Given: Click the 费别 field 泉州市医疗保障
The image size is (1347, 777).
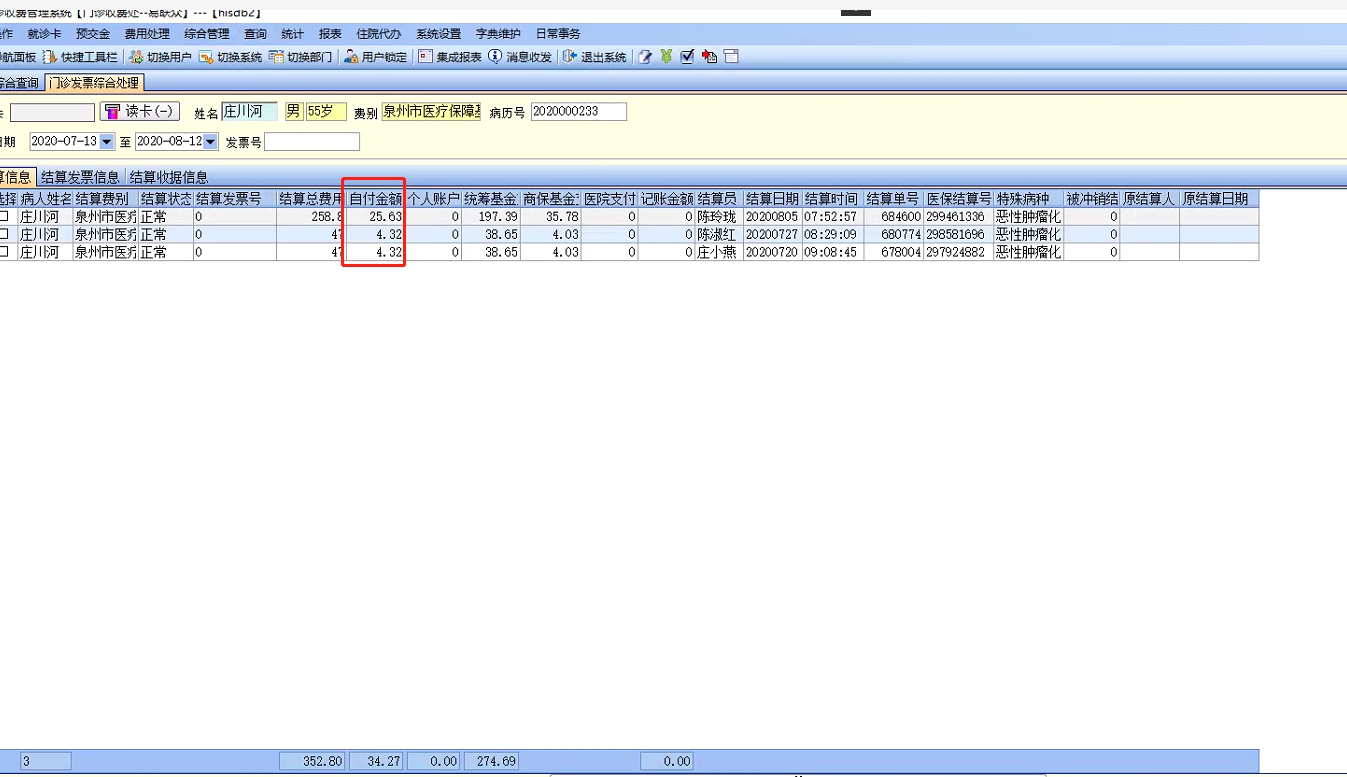Looking at the screenshot, I should 431,112.
